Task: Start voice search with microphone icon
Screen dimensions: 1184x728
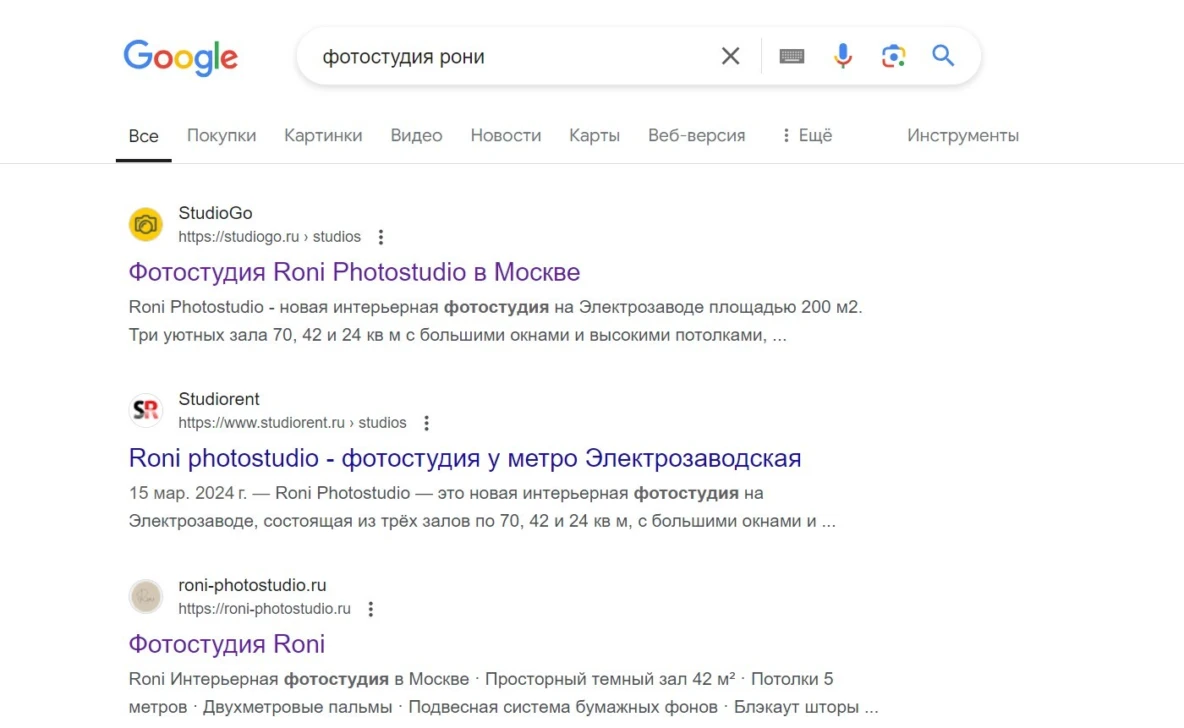Action: [x=843, y=56]
